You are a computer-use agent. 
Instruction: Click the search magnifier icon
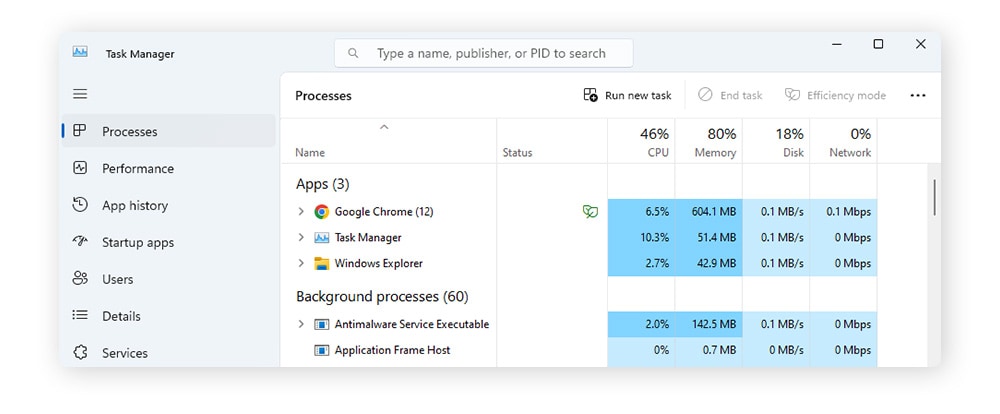coord(353,53)
